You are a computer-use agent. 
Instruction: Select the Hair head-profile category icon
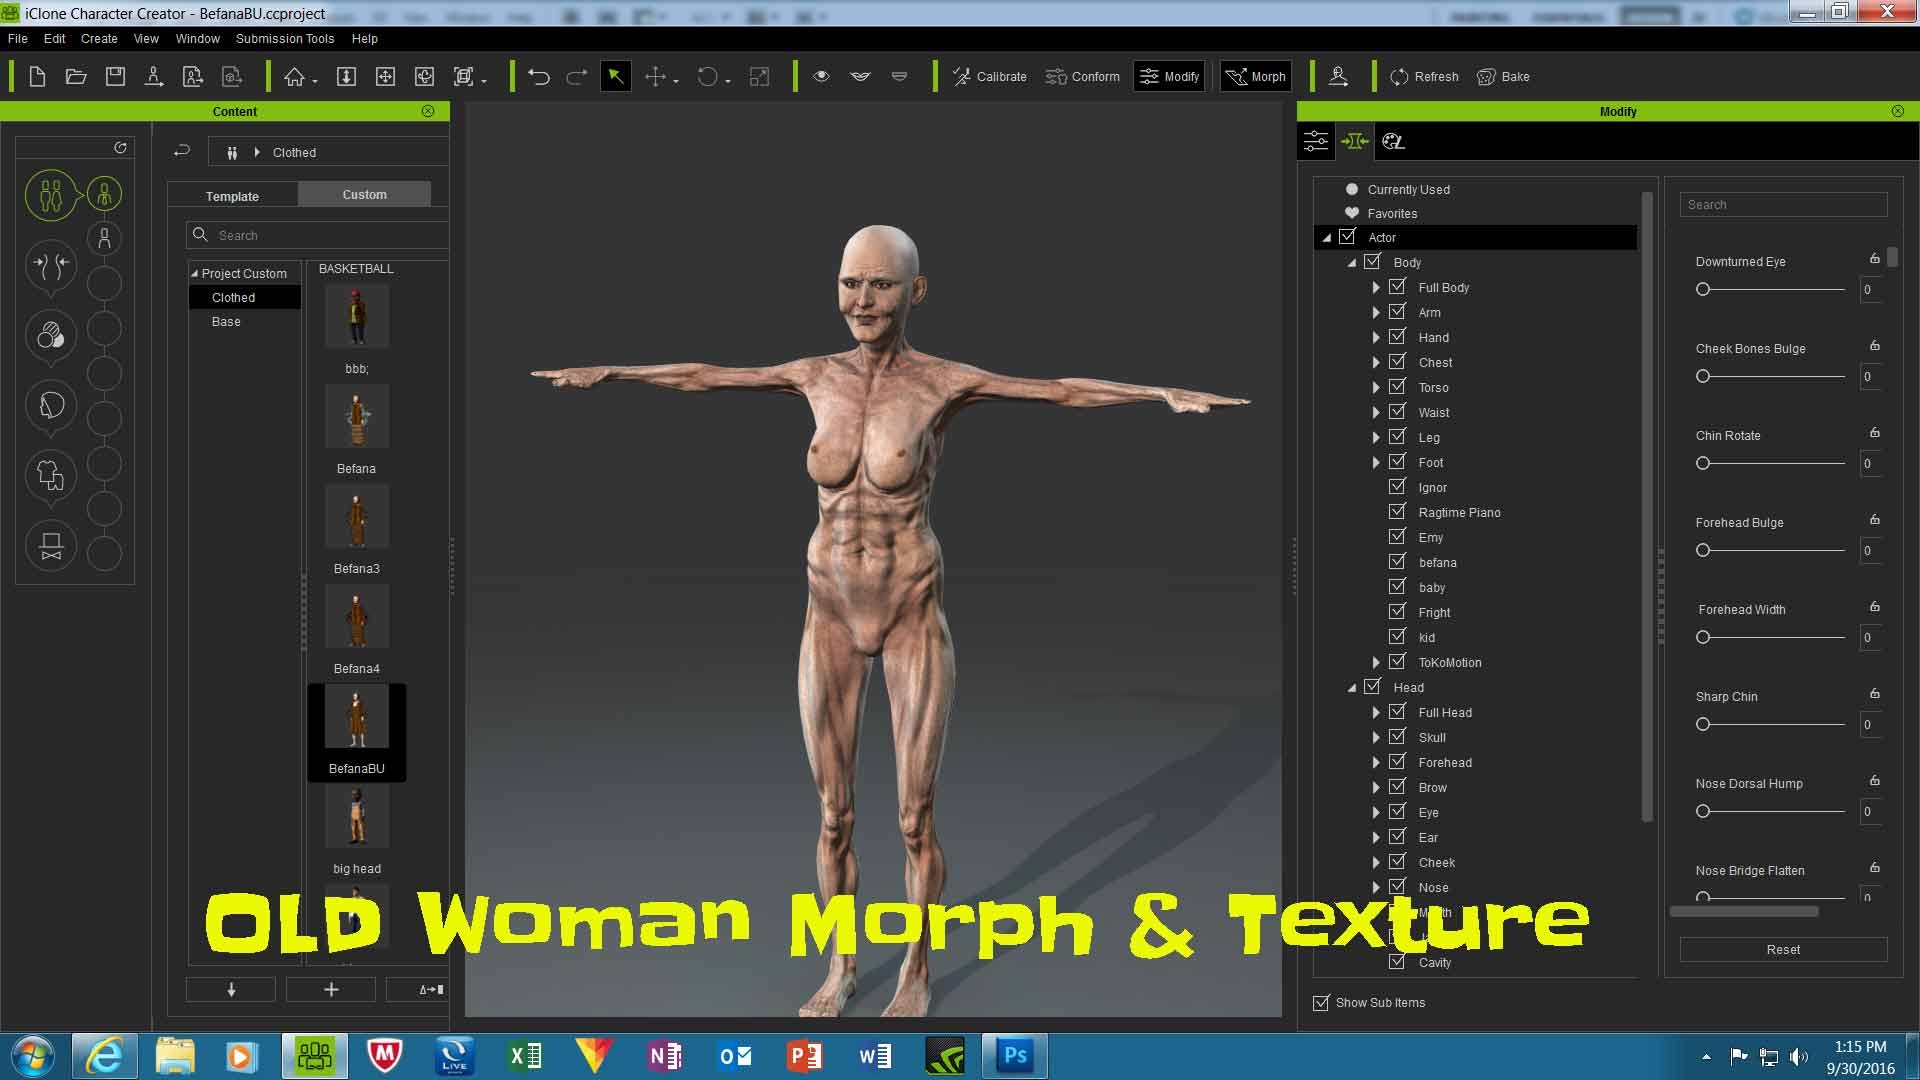point(51,405)
